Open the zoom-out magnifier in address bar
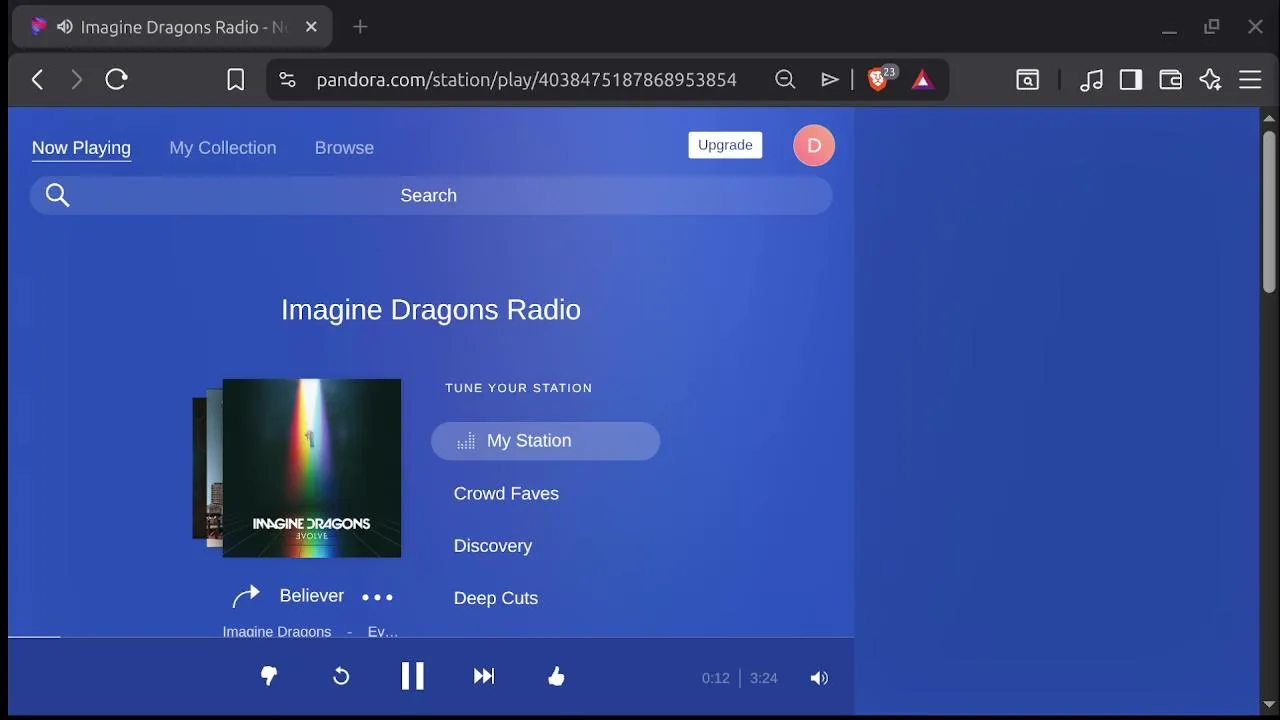The width and height of the screenshot is (1280, 720). [x=785, y=80]
